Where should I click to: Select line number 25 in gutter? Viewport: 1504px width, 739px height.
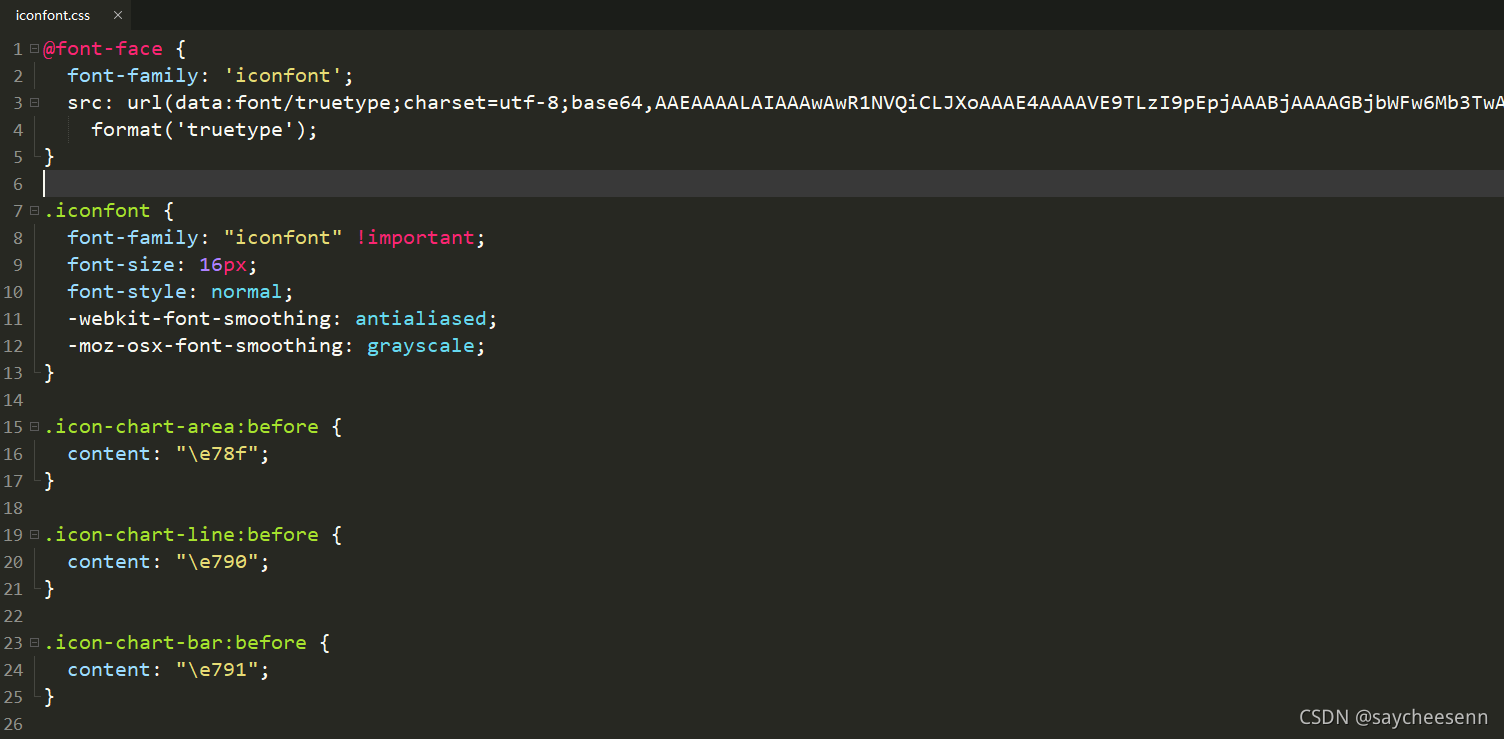[14, 697]
